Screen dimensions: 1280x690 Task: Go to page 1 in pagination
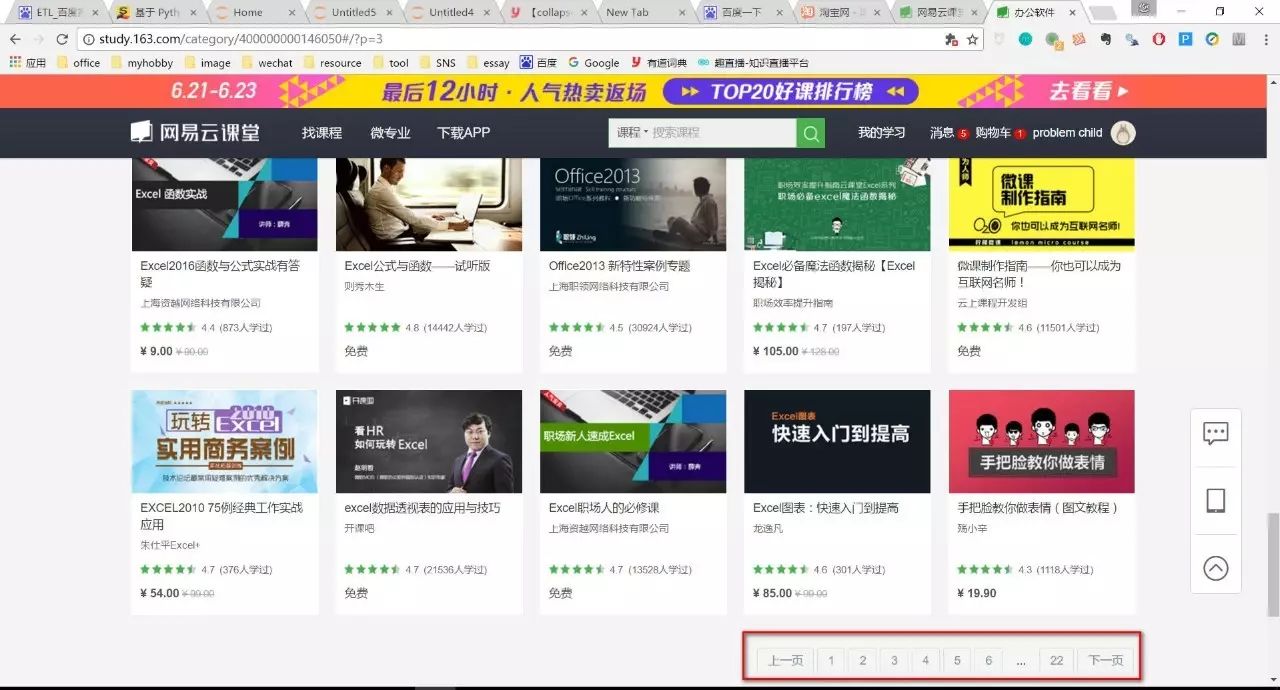[830, 660]
